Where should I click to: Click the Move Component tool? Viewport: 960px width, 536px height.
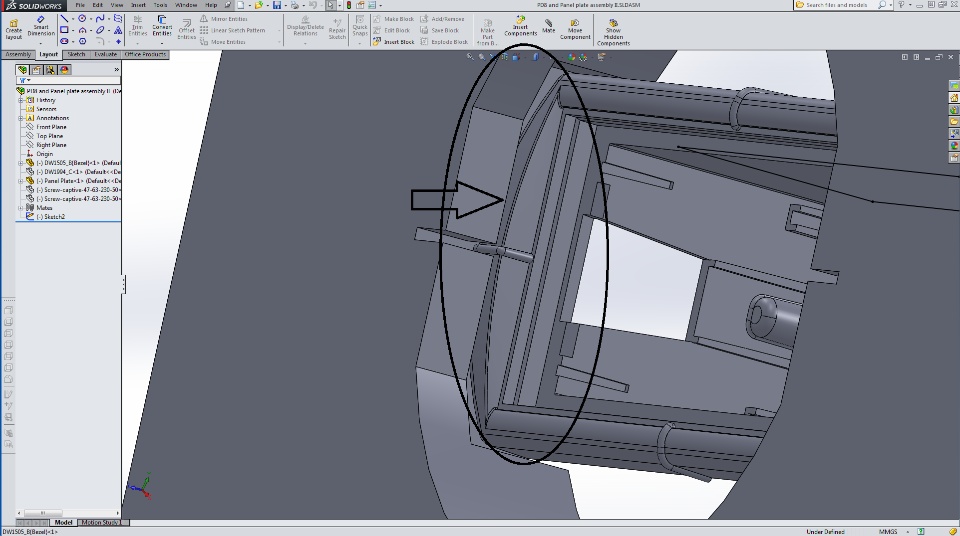[x=575, y=29]
